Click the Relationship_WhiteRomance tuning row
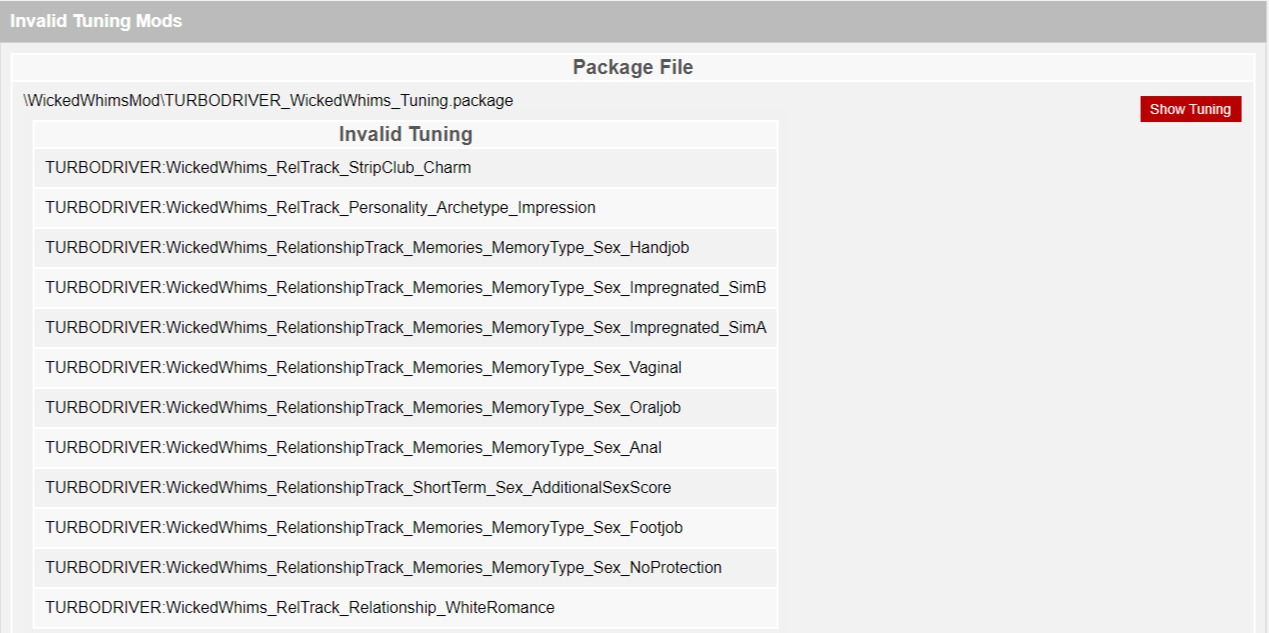 (x=405, y=608)
